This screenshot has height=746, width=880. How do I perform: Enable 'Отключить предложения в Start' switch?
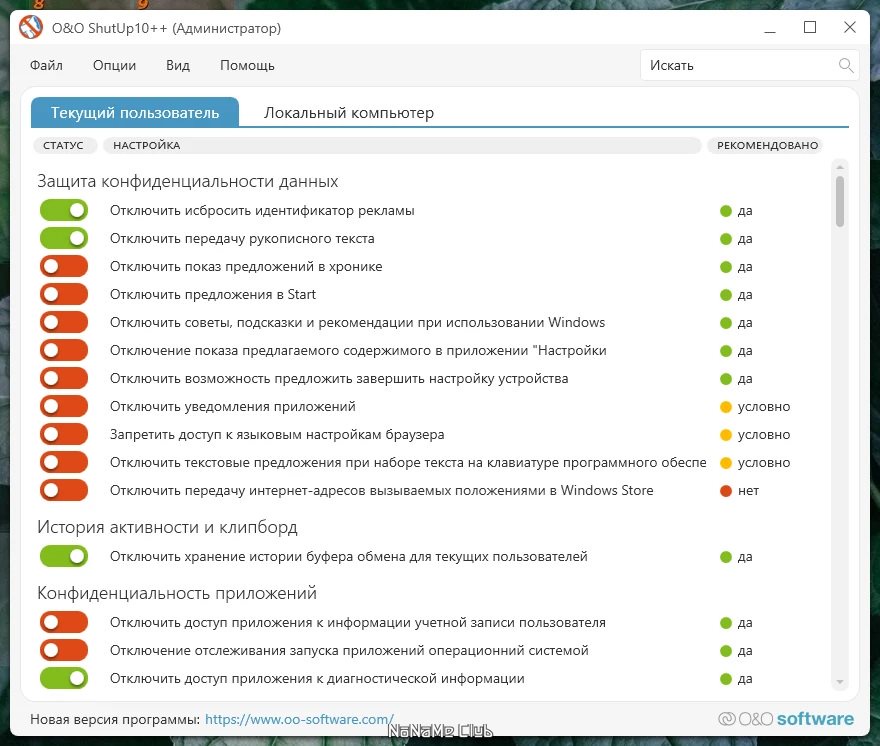64,295
